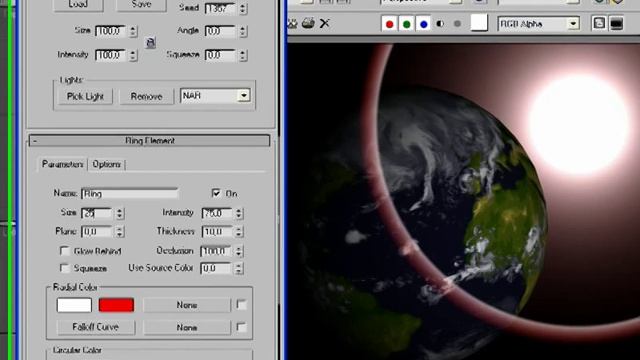This screenshot has height=360, width=640.
Task: Click the Use Source Color field
Action: tap(217, 268)
